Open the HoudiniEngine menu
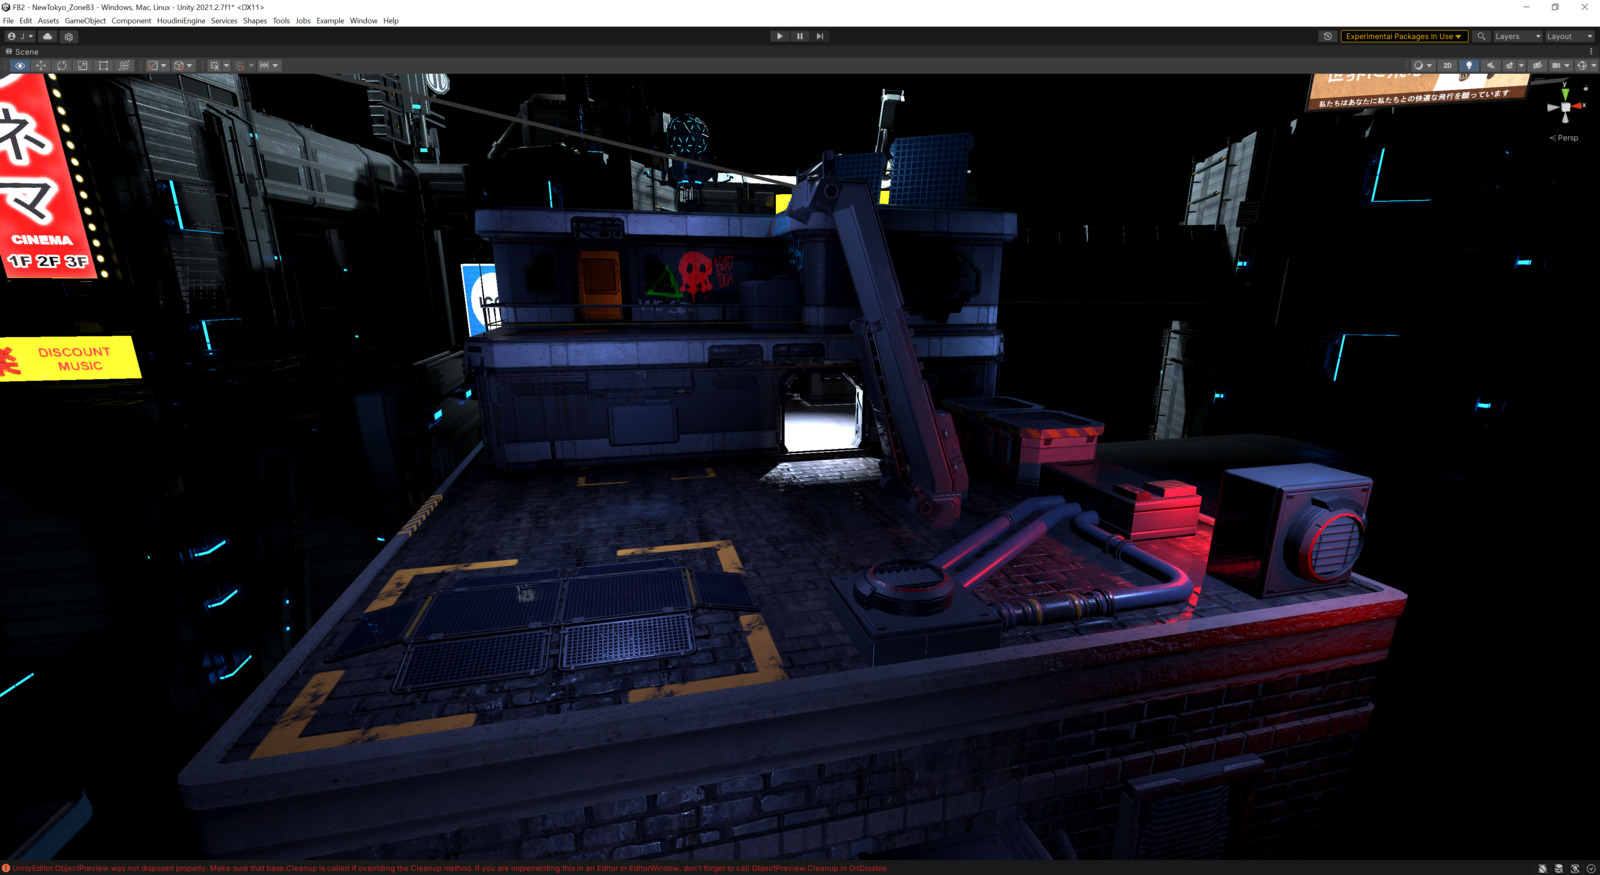Screen dimensions: 1600x875 click(x=181, y=21)
